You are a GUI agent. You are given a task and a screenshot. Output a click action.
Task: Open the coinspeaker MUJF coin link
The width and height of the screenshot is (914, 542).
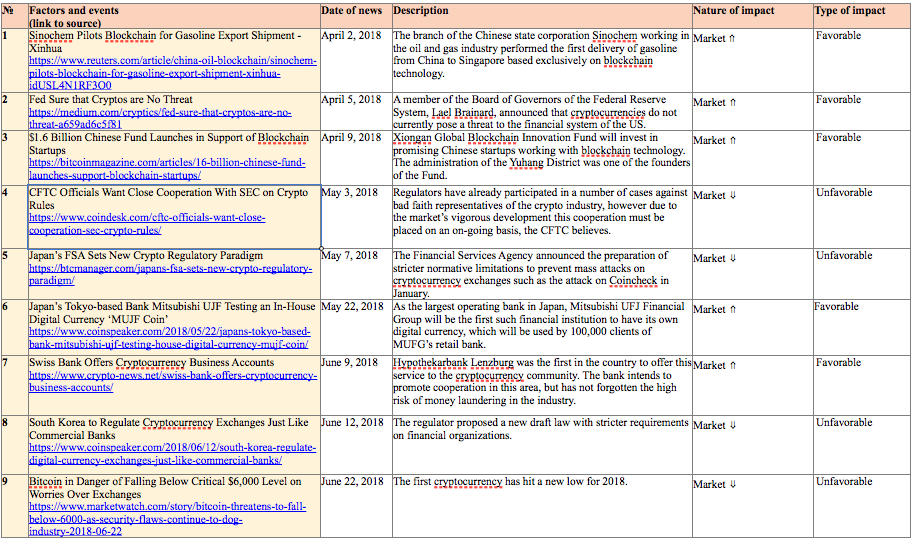point(170,338)
